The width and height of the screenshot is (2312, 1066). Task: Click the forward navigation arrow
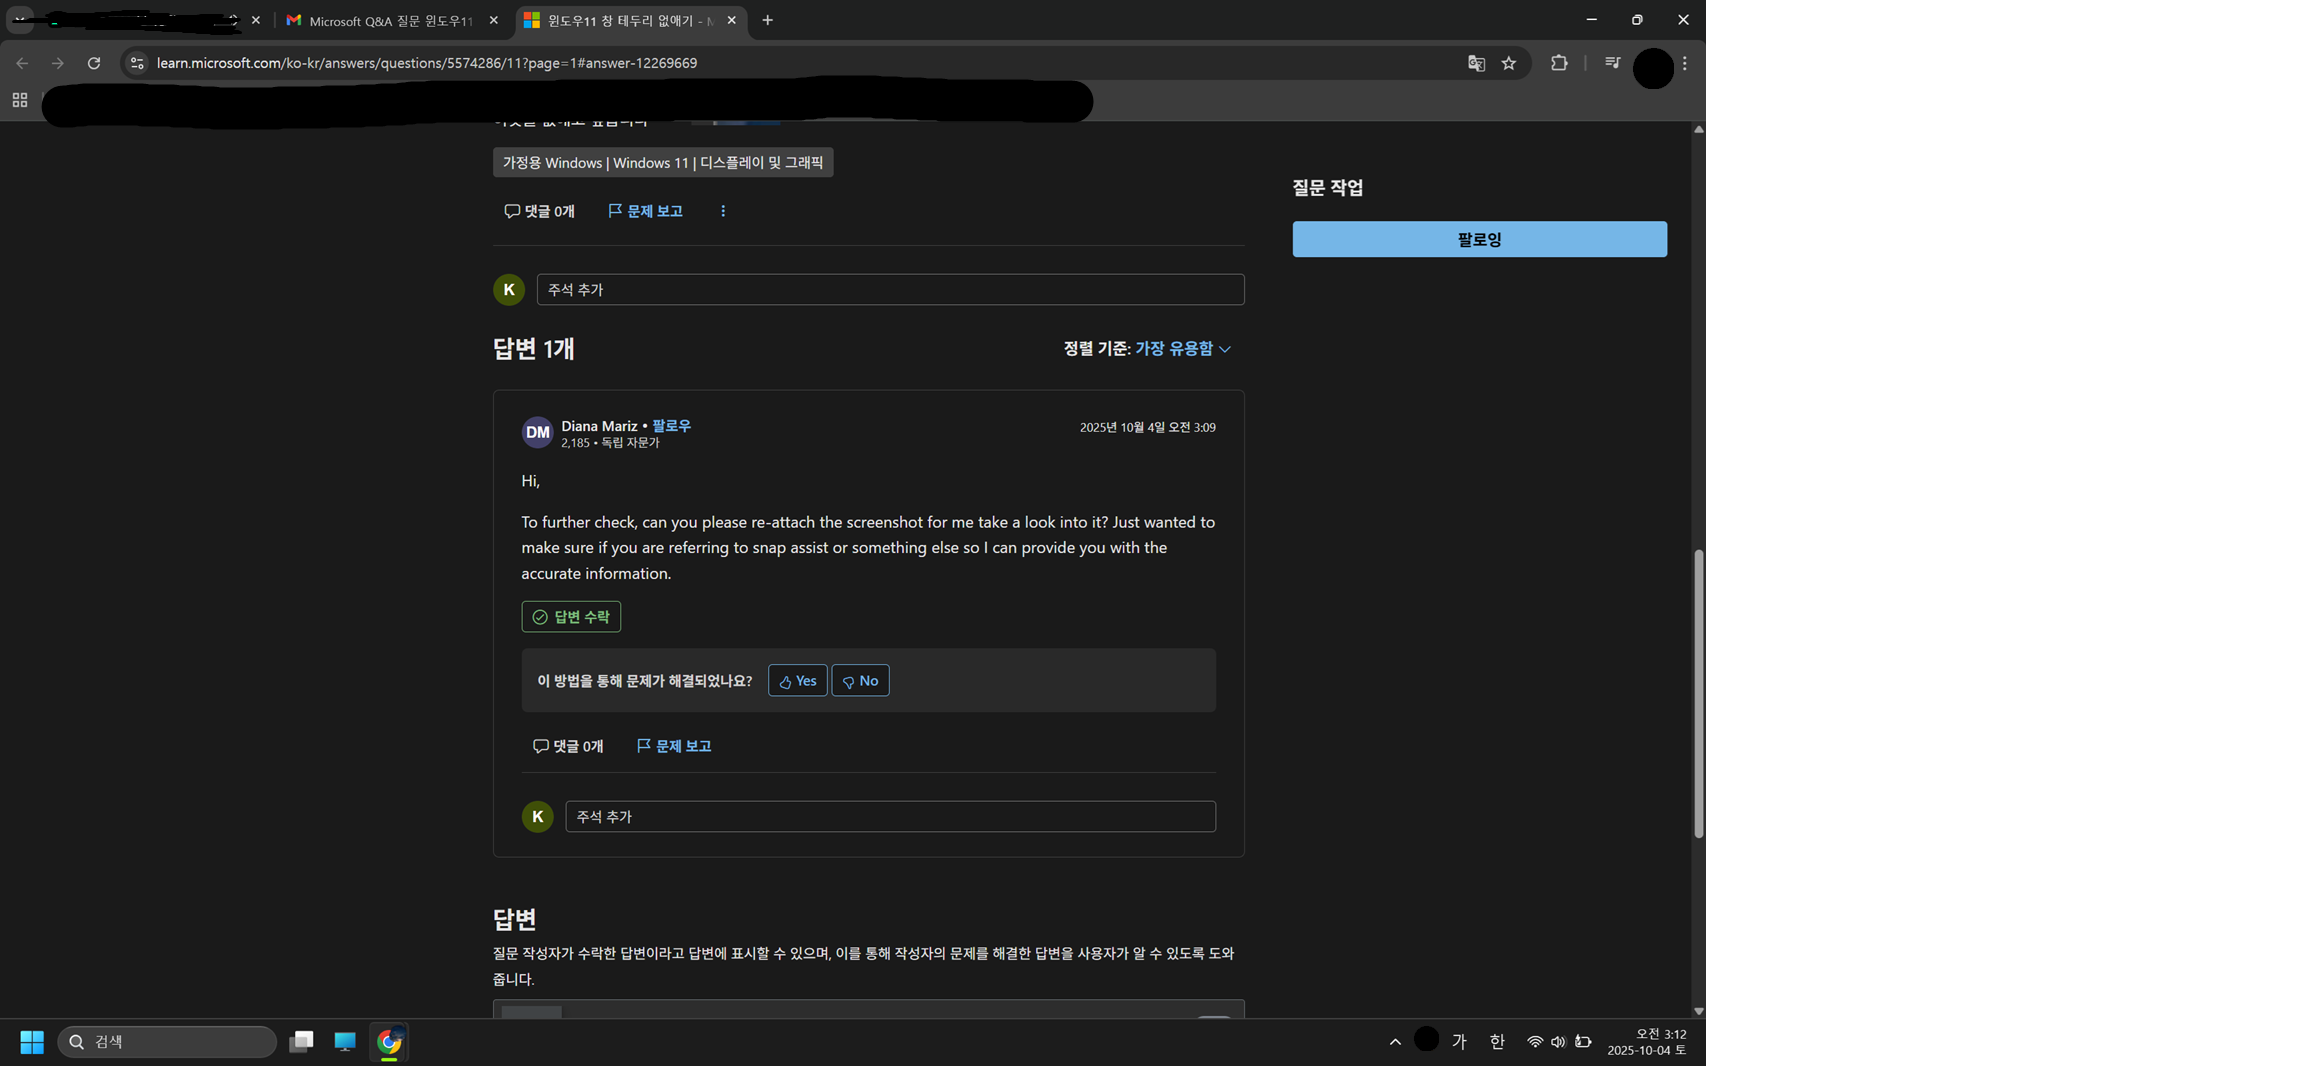point(58,63)
